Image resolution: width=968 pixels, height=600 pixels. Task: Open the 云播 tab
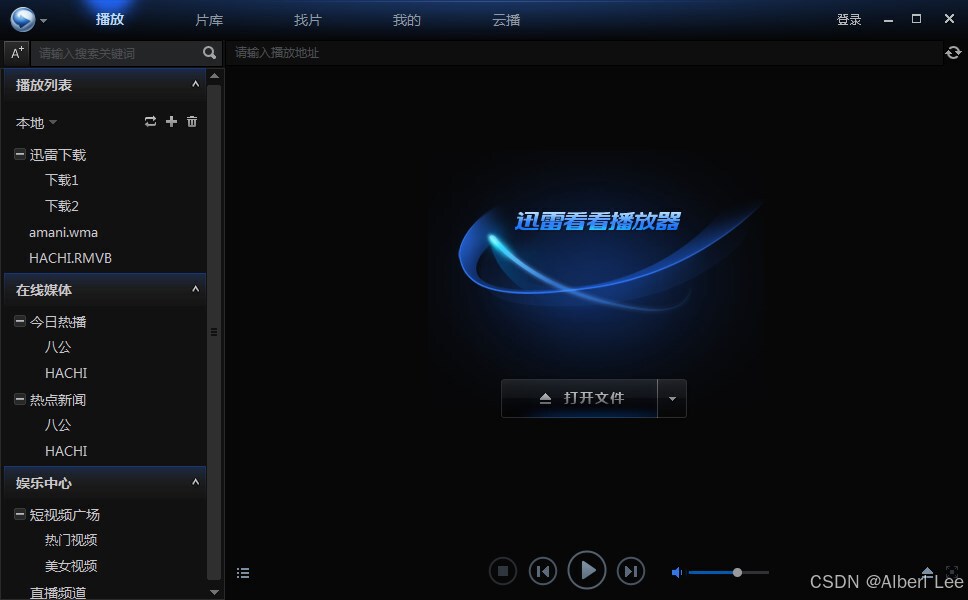(506, 20)
